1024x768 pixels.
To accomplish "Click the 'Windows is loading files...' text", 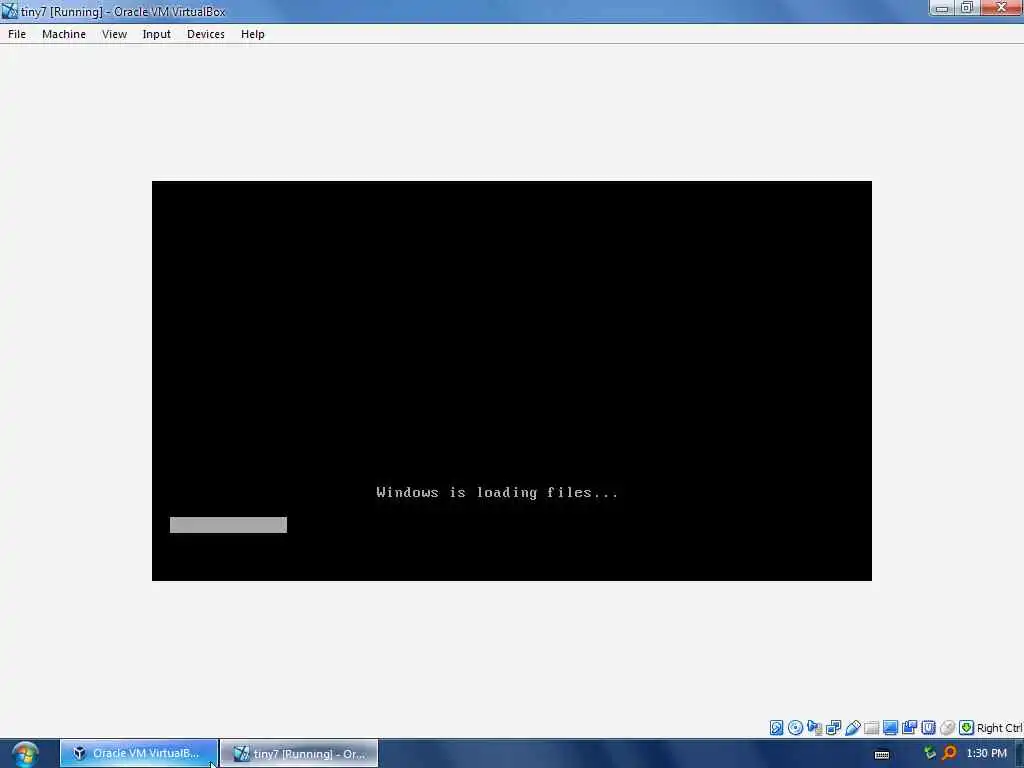I will [x=497, y=492].
